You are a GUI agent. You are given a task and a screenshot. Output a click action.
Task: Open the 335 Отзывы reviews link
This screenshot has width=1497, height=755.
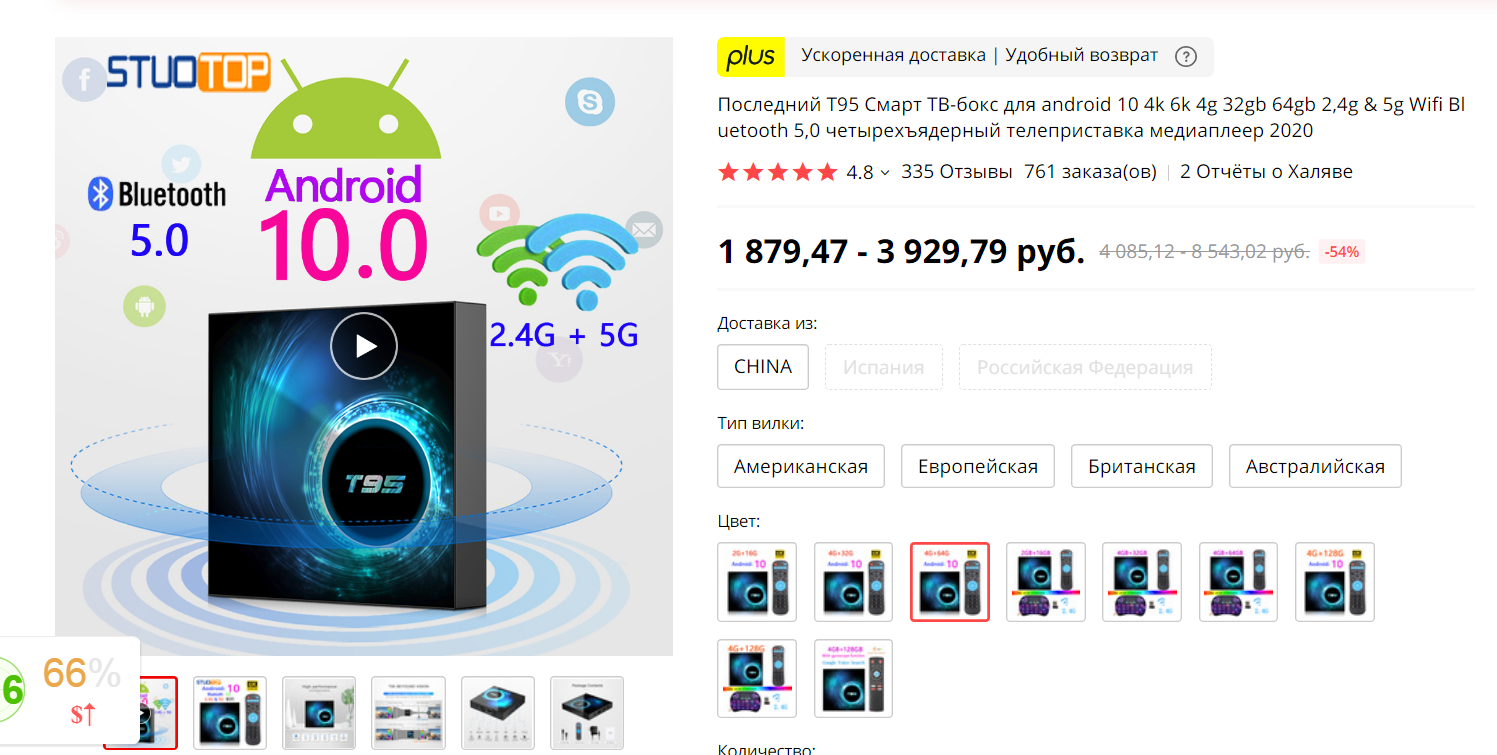point(956,171)
